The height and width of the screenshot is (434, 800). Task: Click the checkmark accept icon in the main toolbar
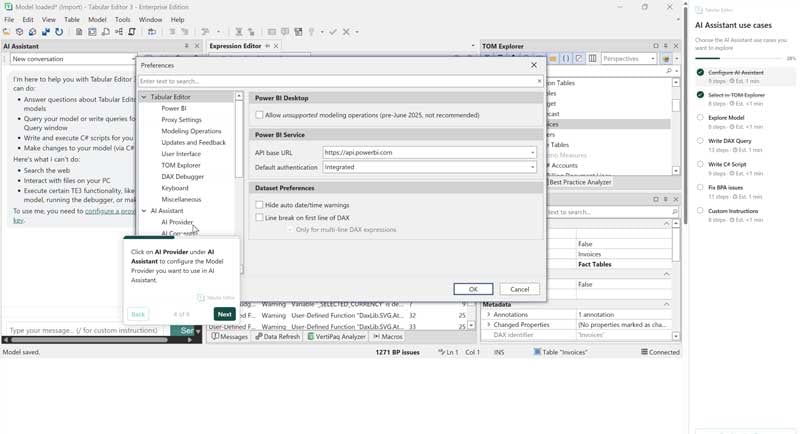coord(333,32)
